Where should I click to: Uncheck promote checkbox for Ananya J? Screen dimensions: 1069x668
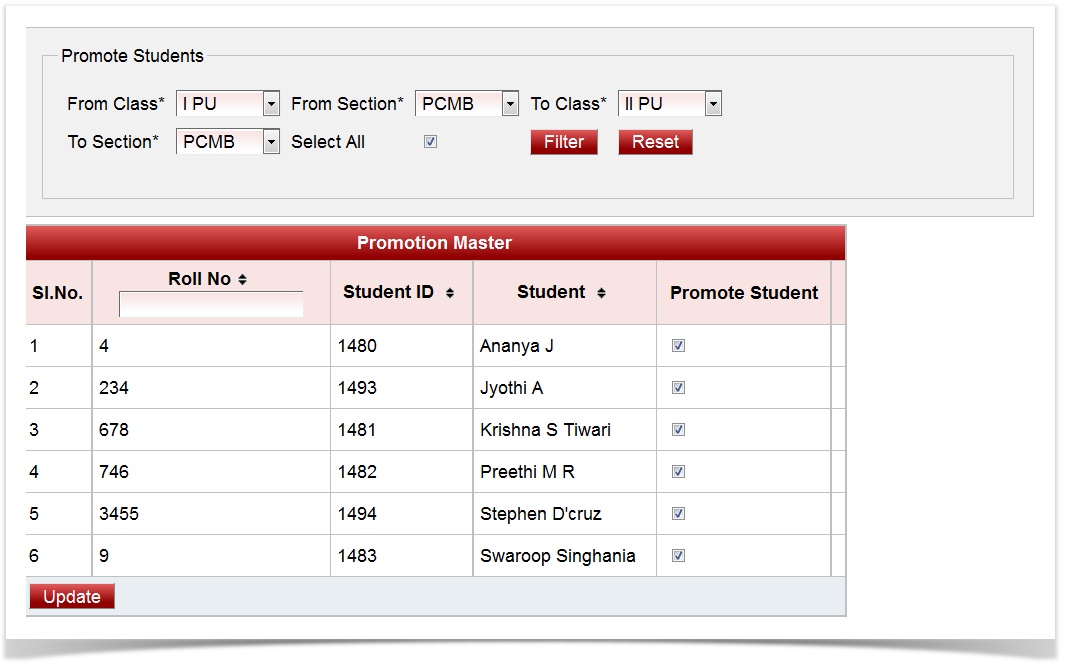(678, 346)
